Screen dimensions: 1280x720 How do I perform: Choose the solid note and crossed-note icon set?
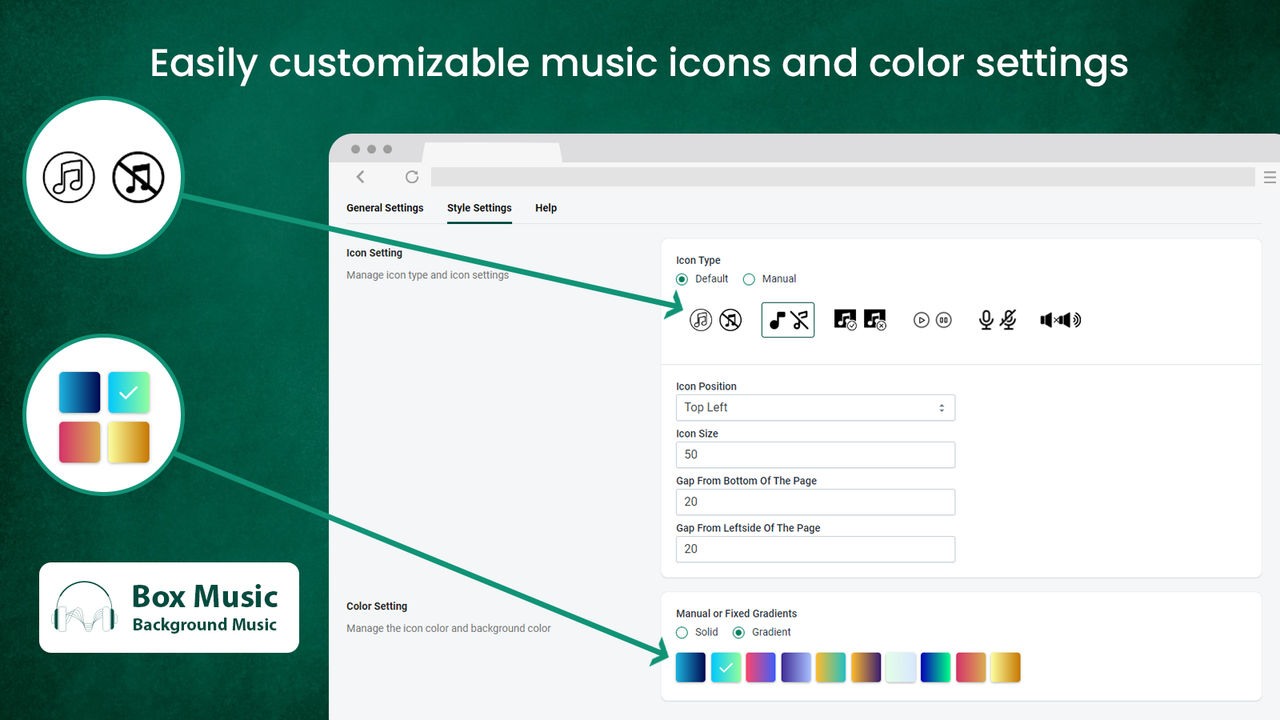click(x=788, y=320)
